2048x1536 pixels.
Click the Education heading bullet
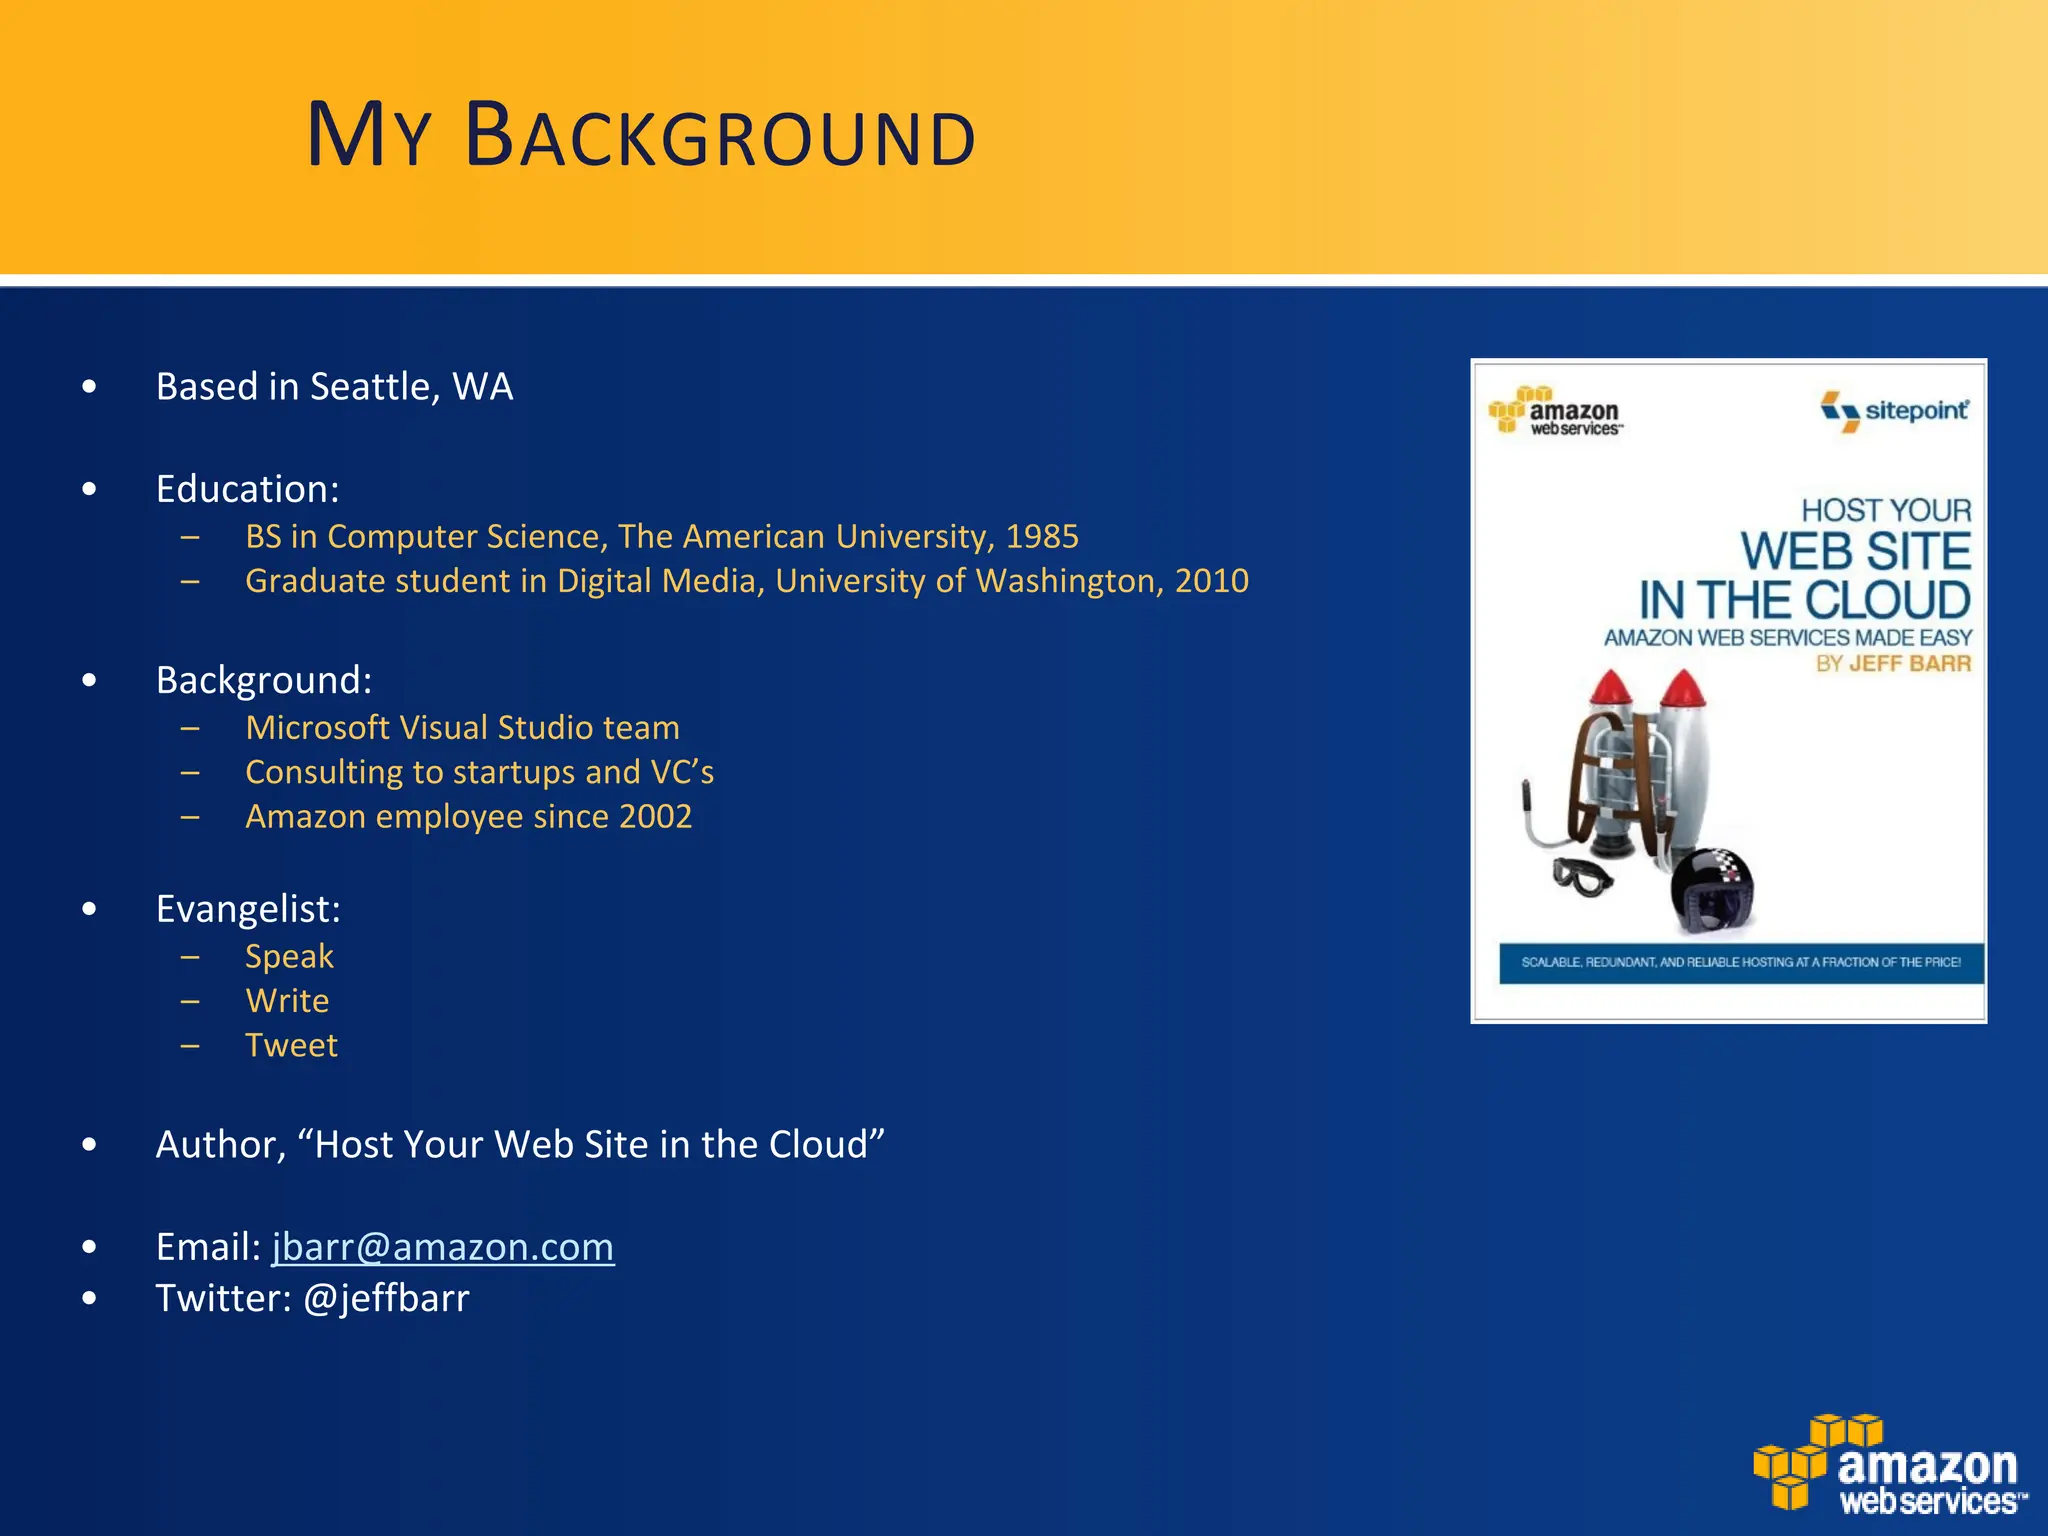[x=247, y=489]
